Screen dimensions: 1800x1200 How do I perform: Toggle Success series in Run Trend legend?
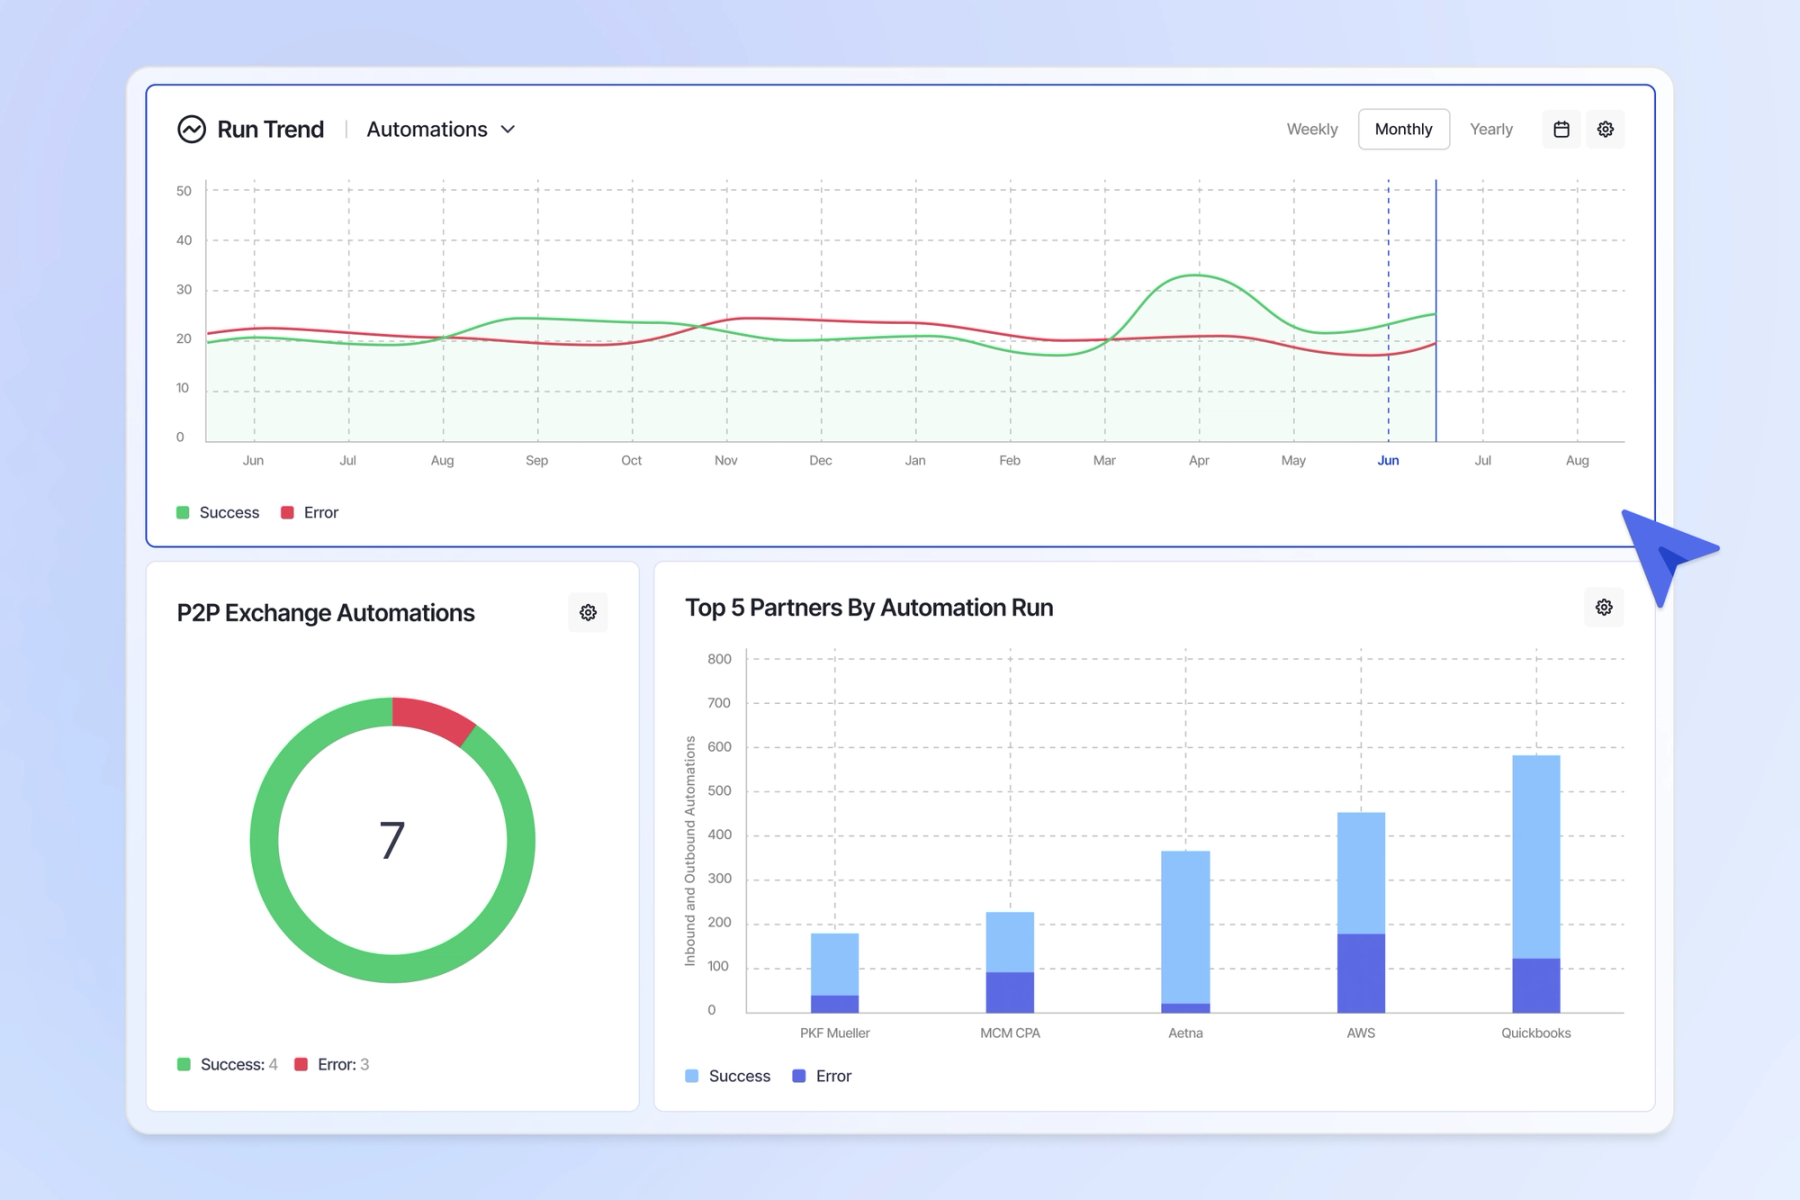click(218, 512)
